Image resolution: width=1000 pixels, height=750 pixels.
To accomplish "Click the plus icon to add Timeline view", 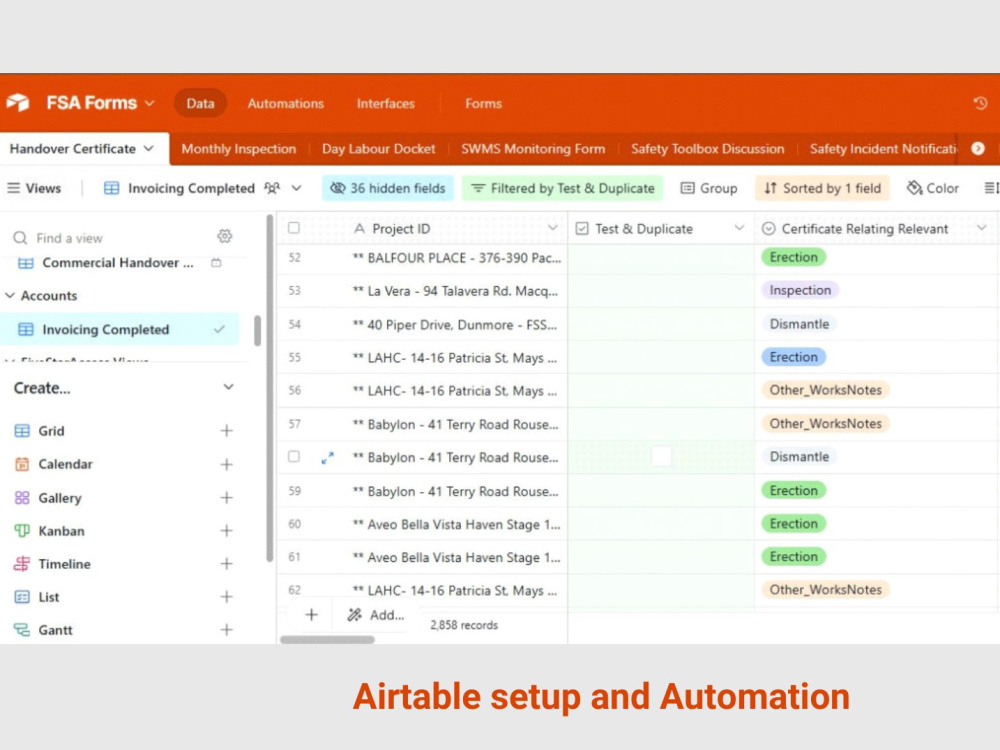I will click(226, 564).
